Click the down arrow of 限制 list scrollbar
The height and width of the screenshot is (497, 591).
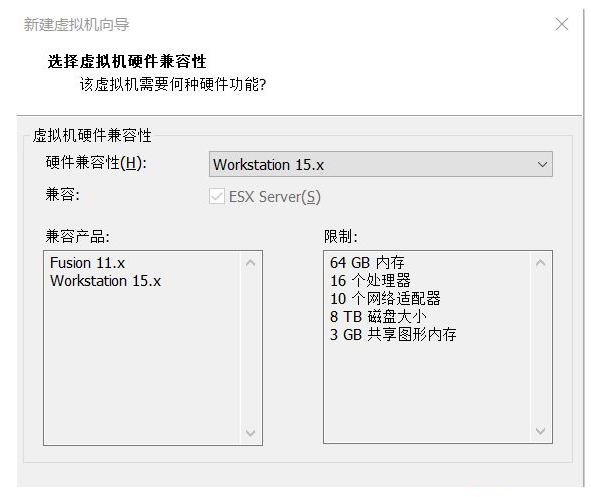540,431
